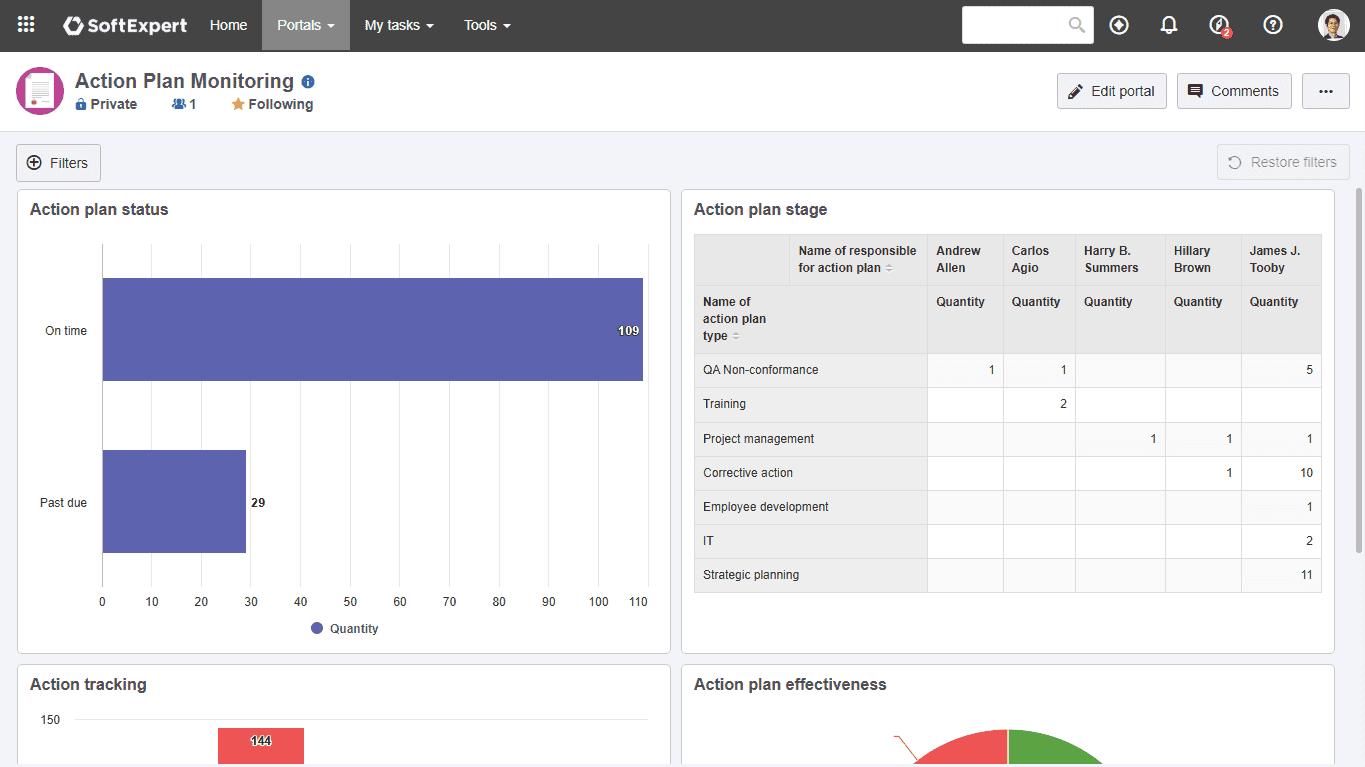Click the Edit portal button

1112,91
